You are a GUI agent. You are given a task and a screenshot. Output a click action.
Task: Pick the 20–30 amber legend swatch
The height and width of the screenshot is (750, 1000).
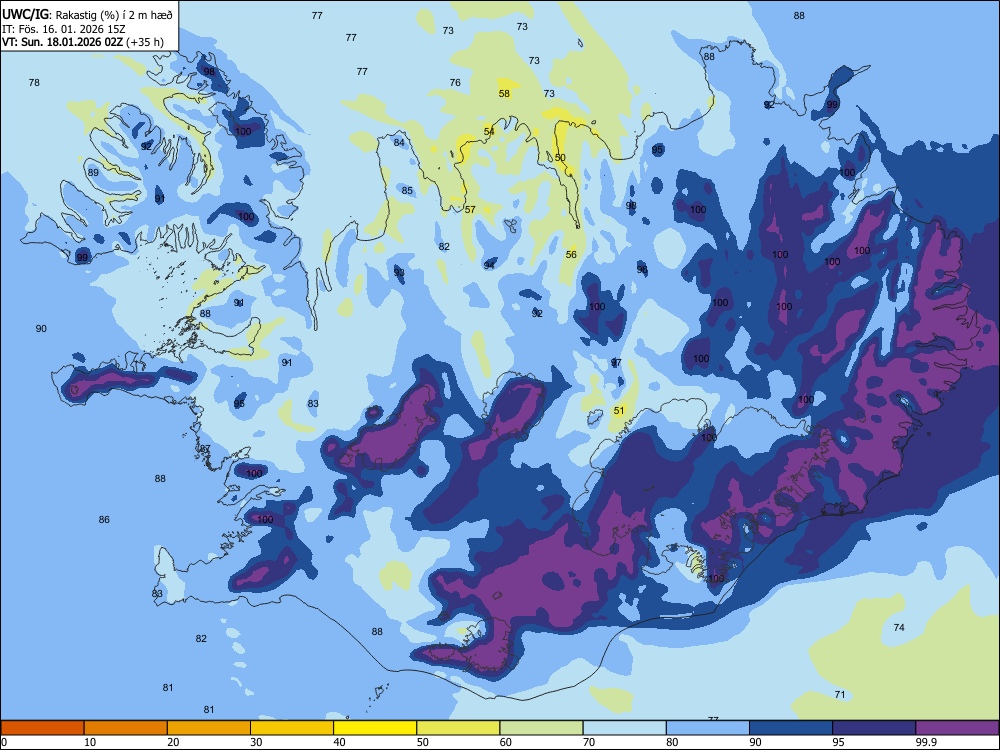click(x=209, y=728)
